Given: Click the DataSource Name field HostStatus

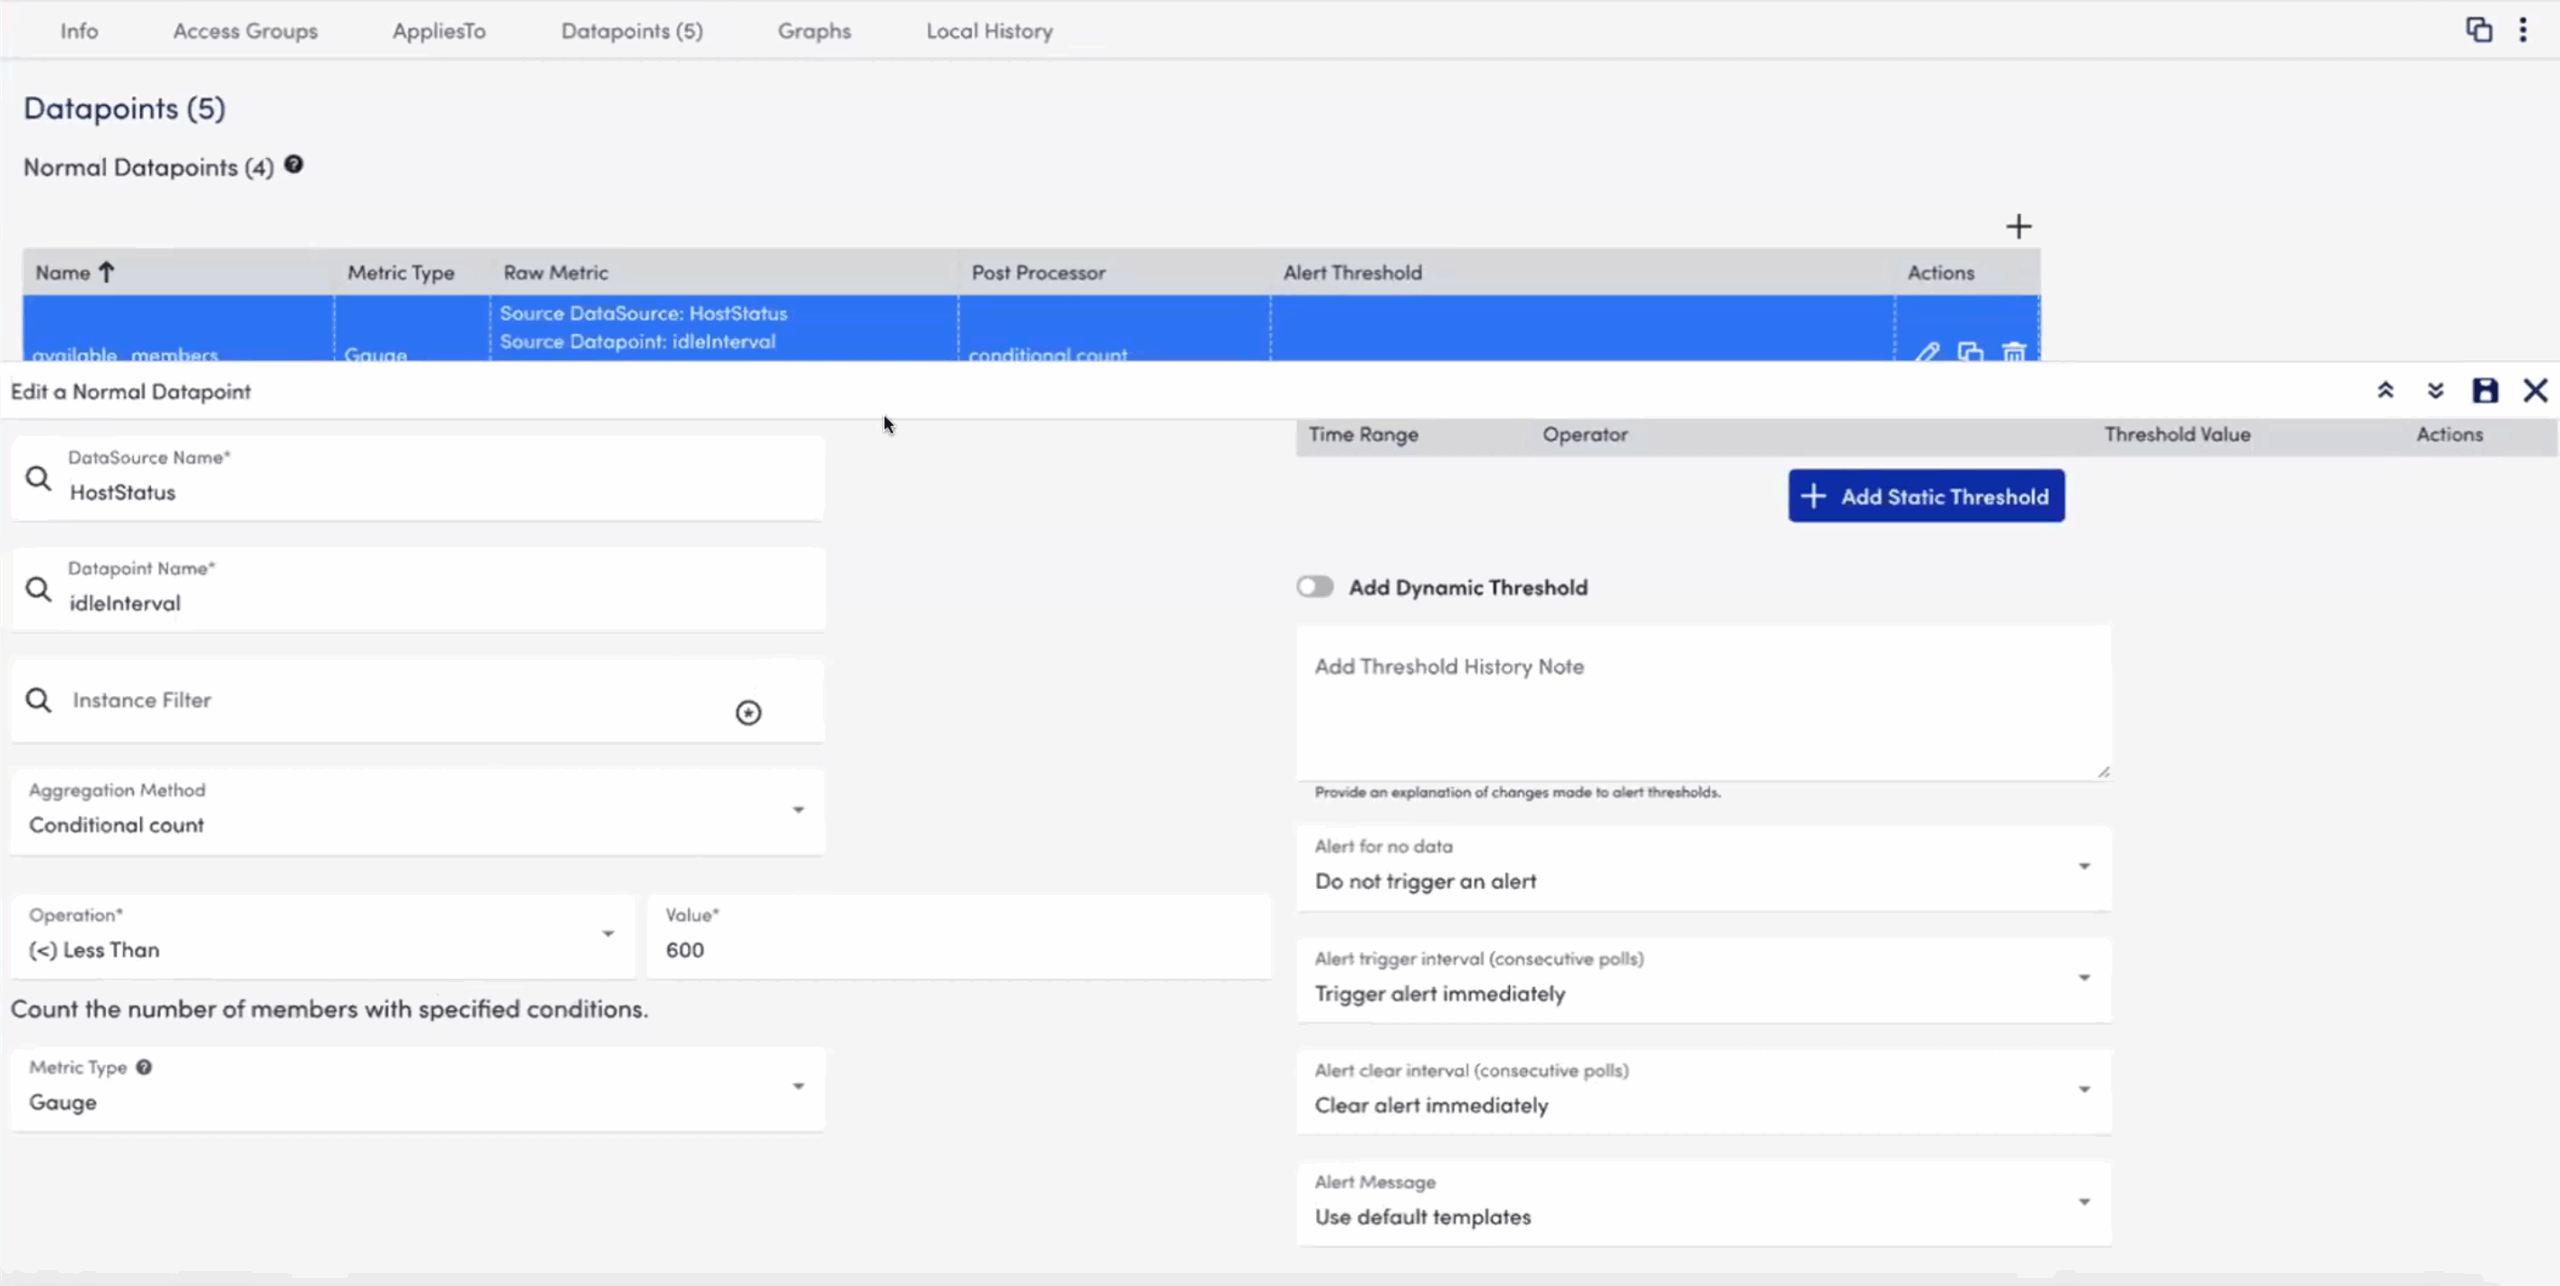Looking at the screenshot, I should click(x=417, y=478).
